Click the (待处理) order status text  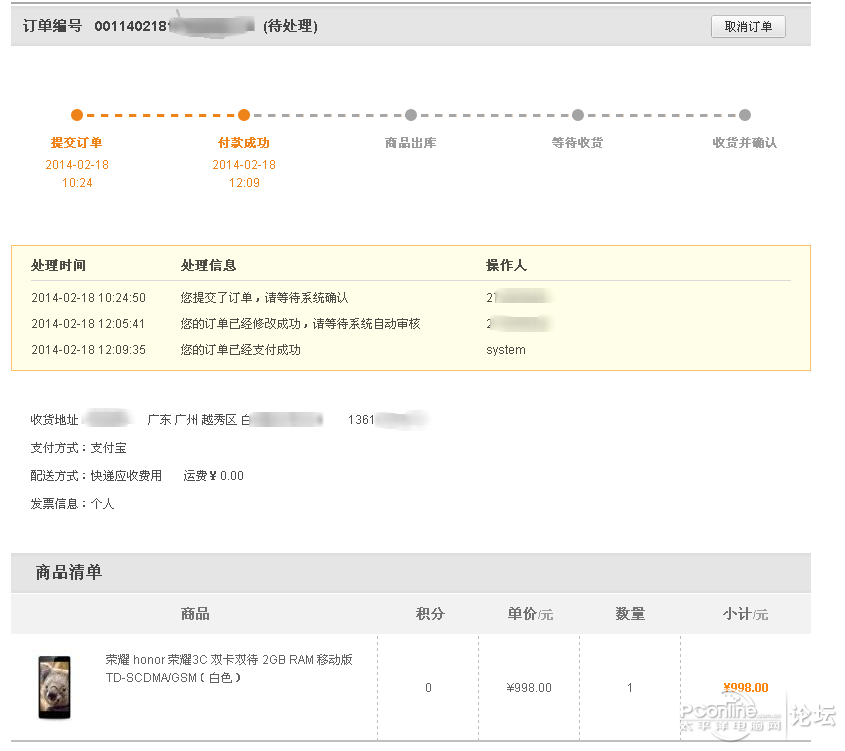(290, 26)
